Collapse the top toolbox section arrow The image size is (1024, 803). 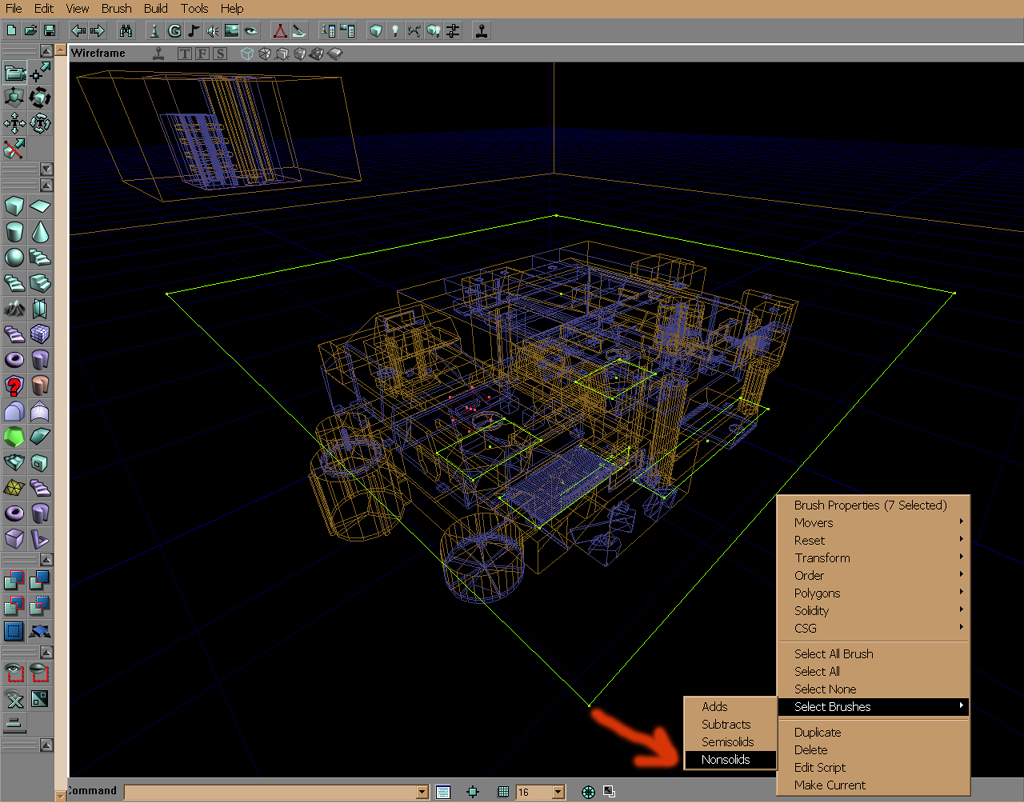(x=46, y=51)
